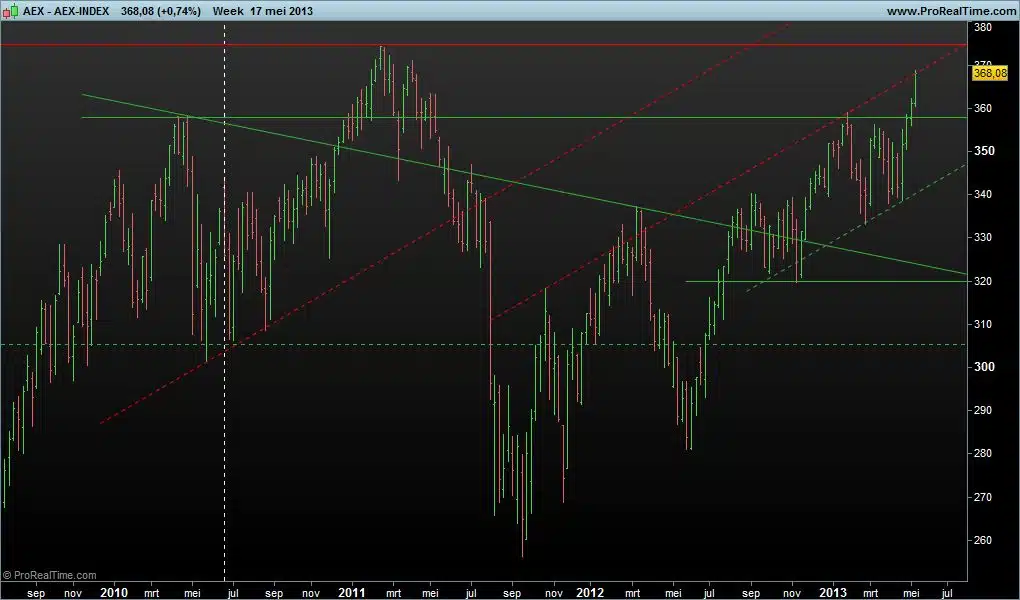Select the yellow 368,08 current price label
Image resolution: width=1020 pixels, height=600 pixels.
point(988,73)
